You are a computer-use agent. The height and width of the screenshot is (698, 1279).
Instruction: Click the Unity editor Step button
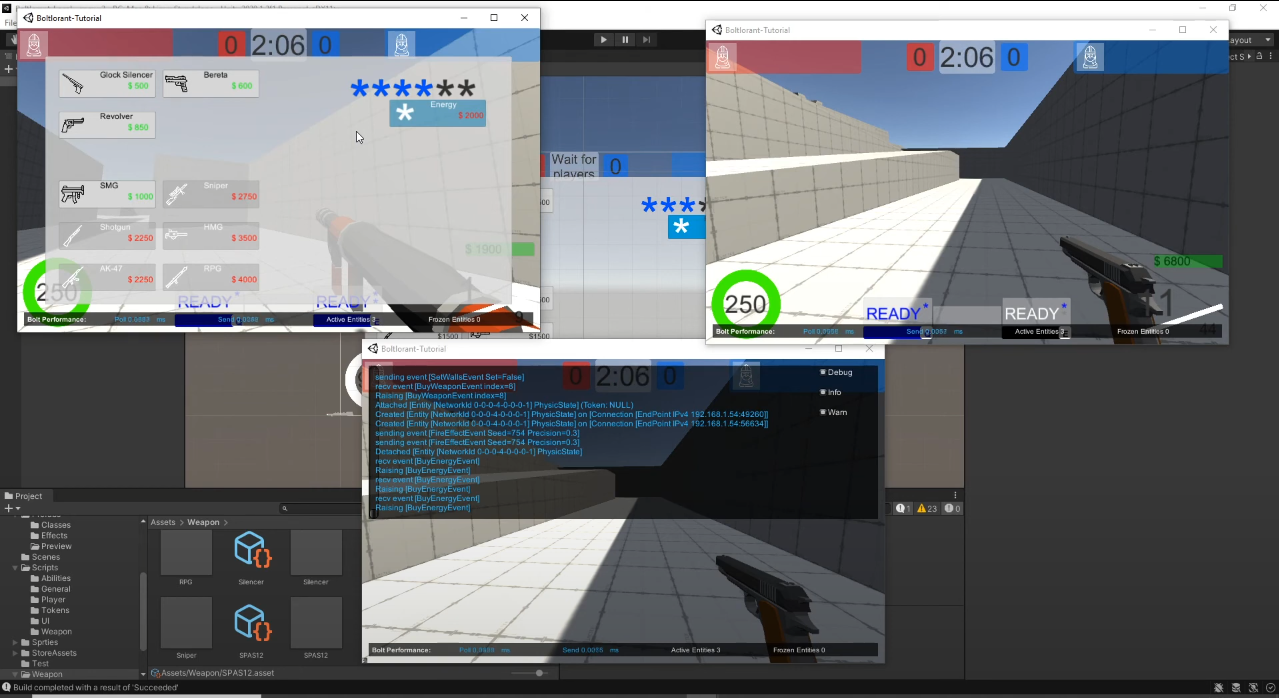[647, 40]
